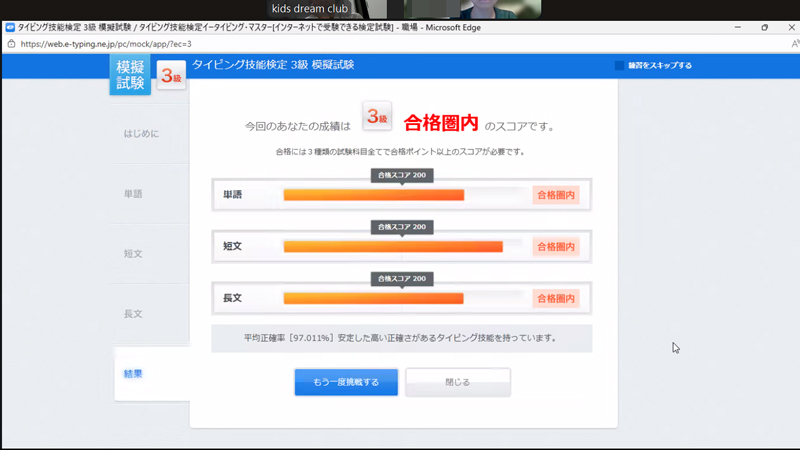
Task: Toggle the 練習をスキップする checkbox
Action: click(x=619, y=65)
